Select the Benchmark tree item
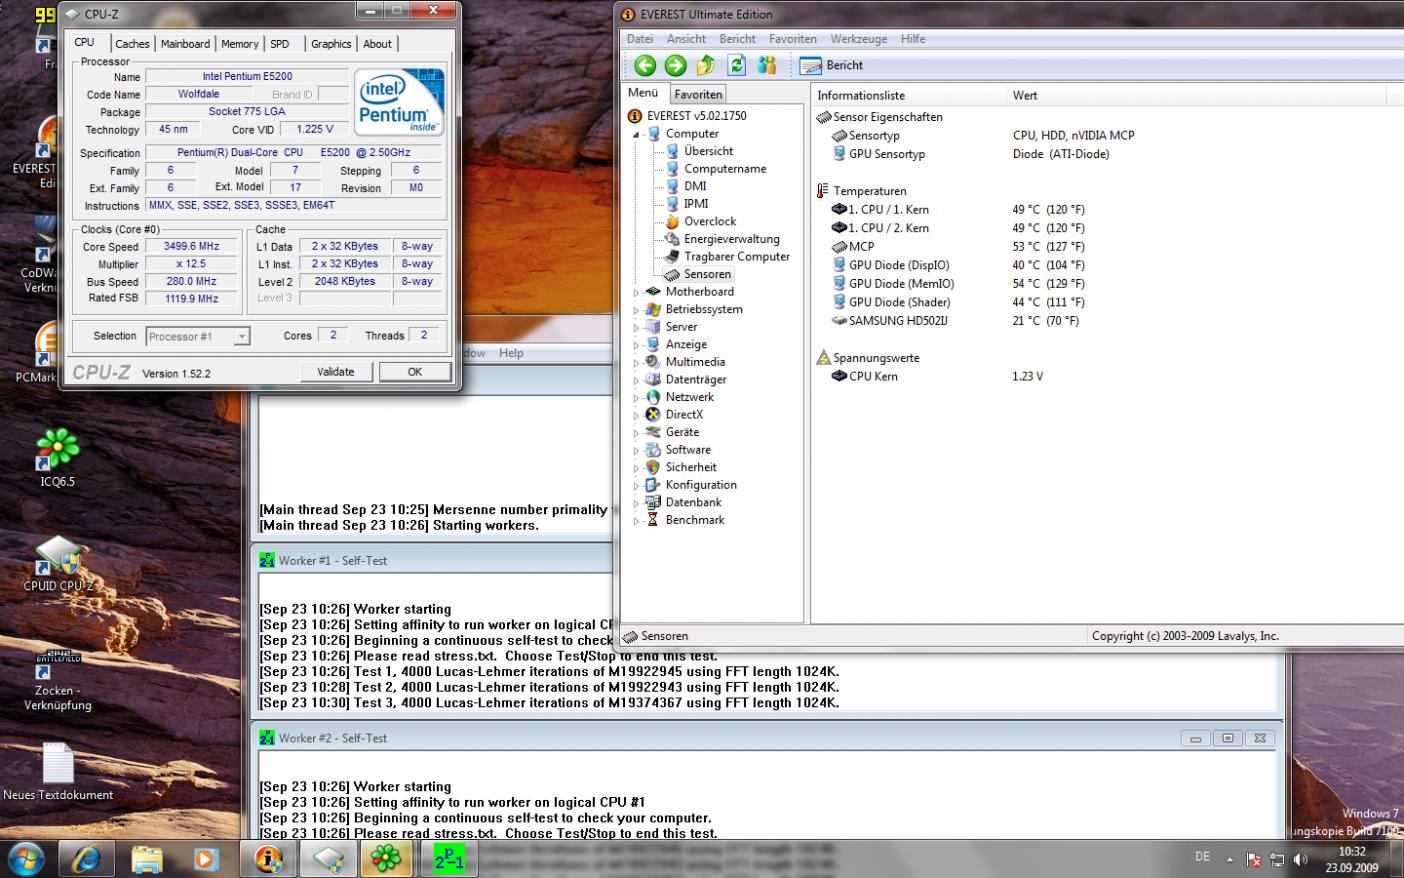Viewport: 1404px width, 878px height. pos(695,520)
